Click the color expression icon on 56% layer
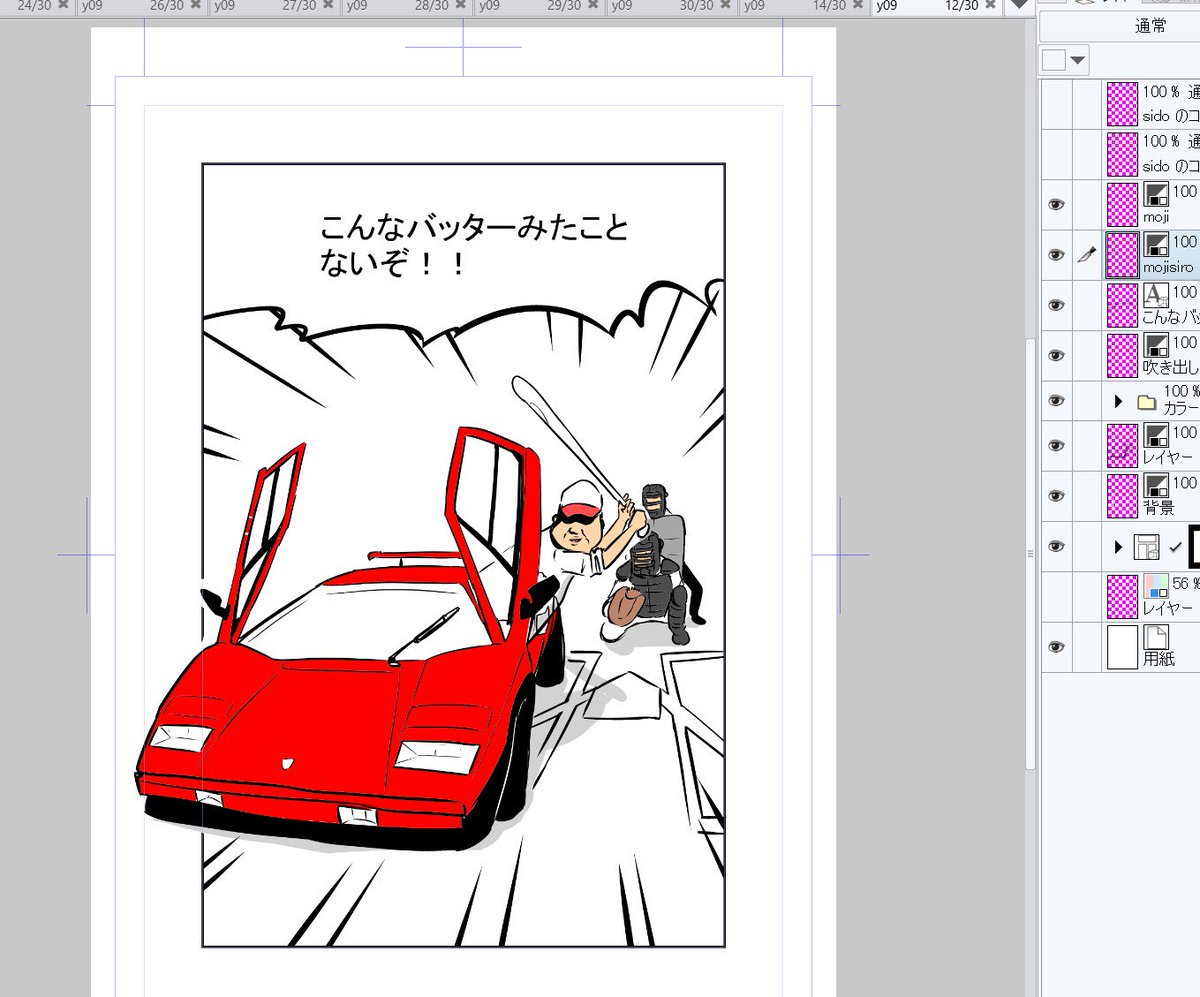Image resolution: width=1200 pixels, height=997 pixels. 1156,585
